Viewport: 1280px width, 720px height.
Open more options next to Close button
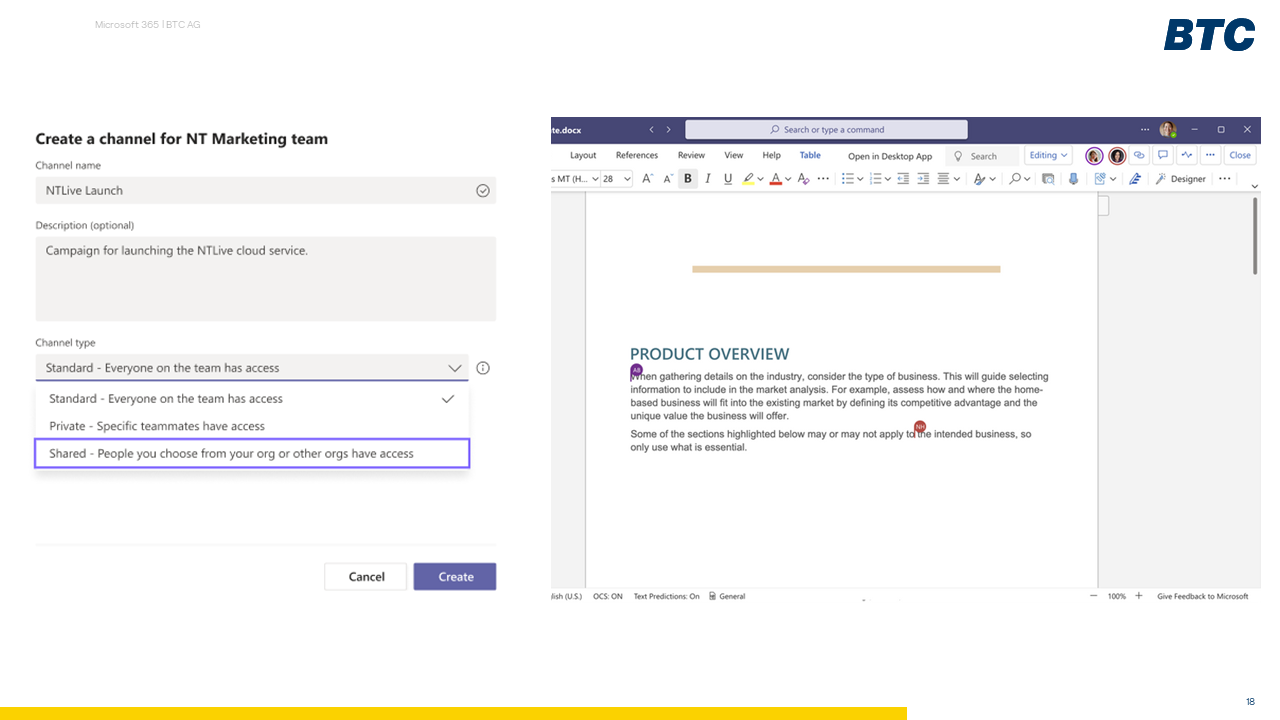click(x=1210, y=156)
